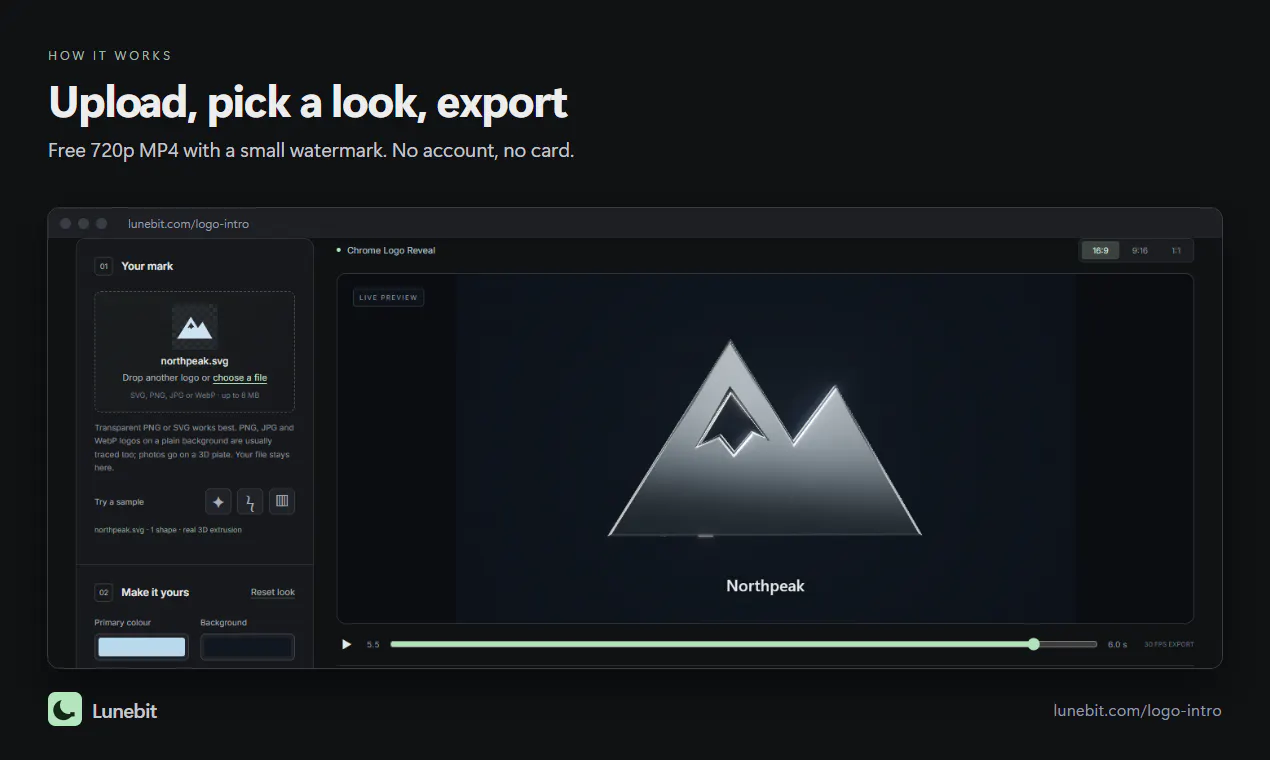Click the "Upload, pick a look, export" headline
Screen dimensions: 1270x760
coord(308,102)
